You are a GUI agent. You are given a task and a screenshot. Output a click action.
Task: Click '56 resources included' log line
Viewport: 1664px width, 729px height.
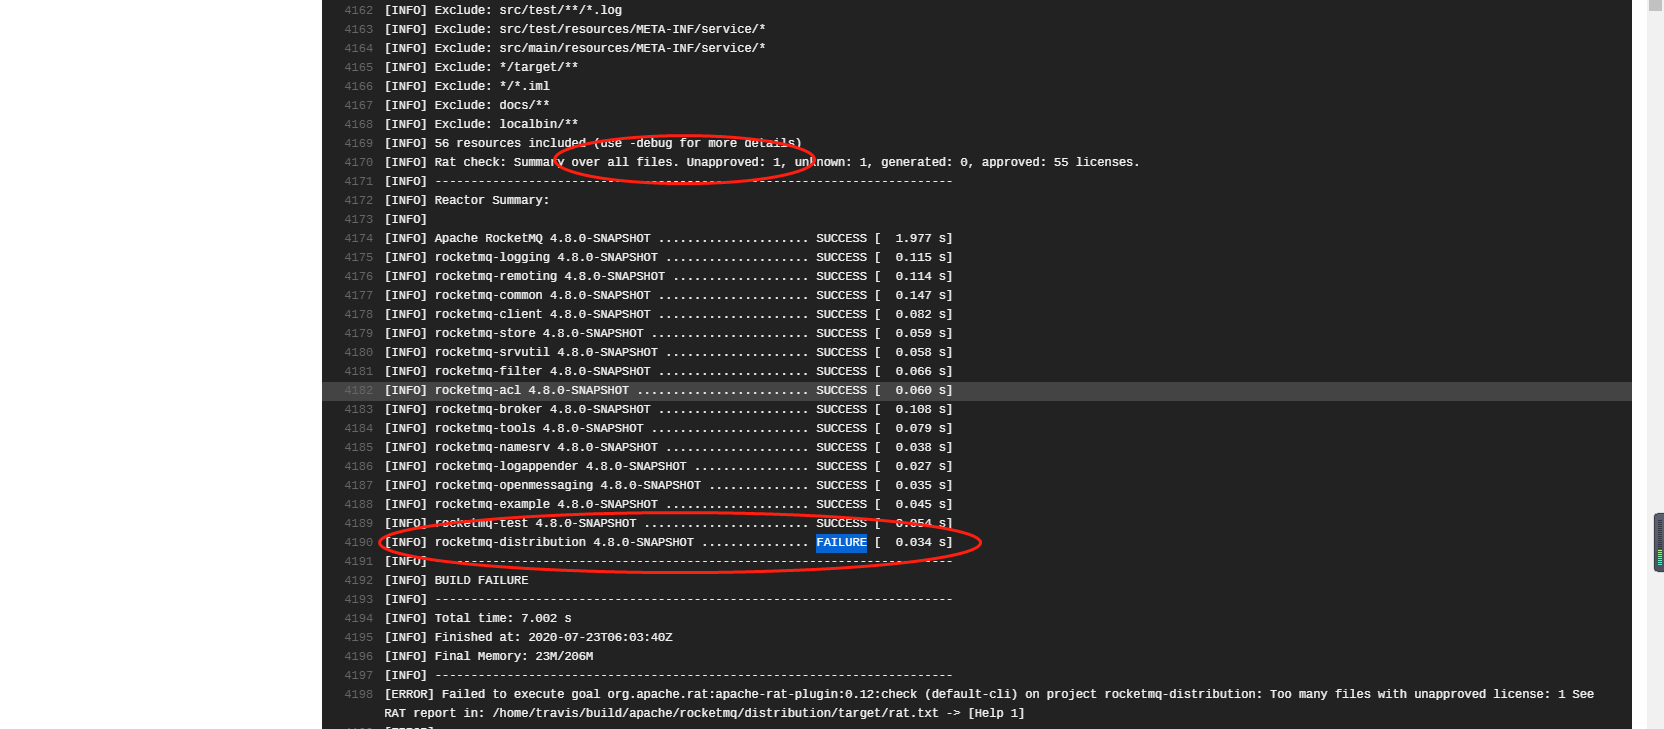coord(593,143)
